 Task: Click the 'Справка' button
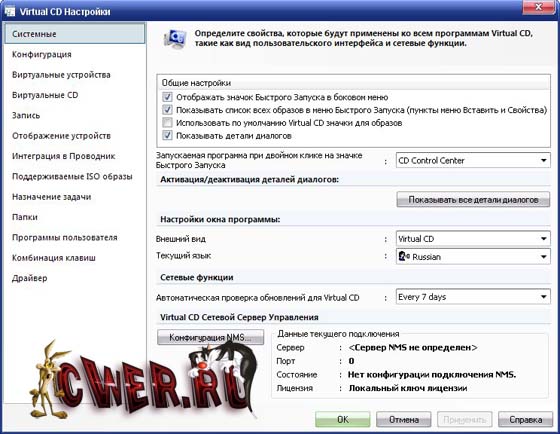(x=525, y=419)
